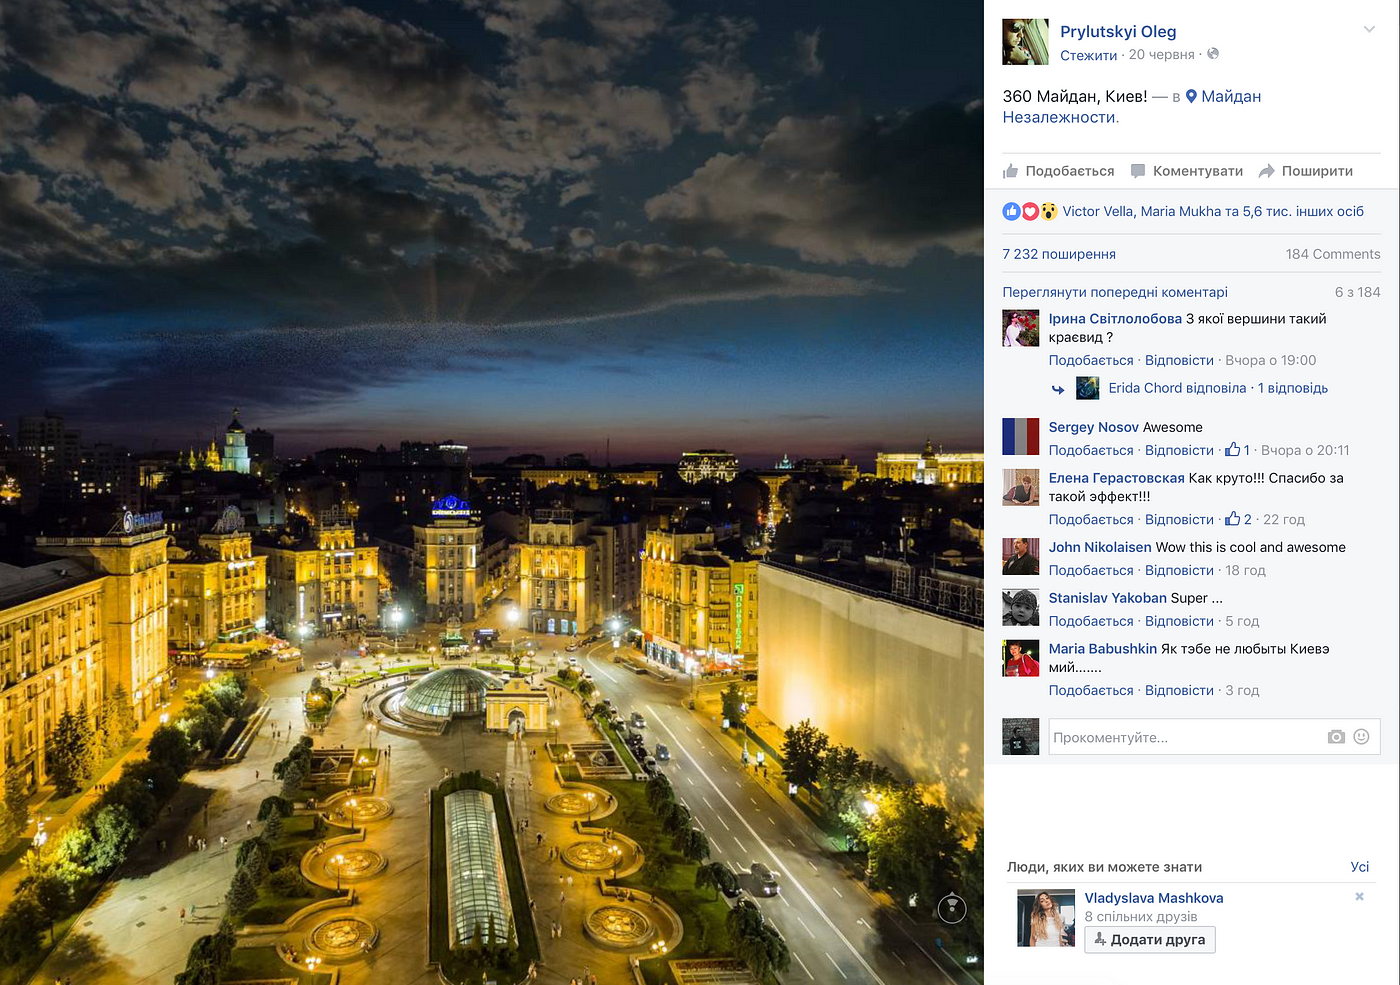The image size is (1400, 985).
Task: Click the location pin icon before Майдан
Action: coord(1191,96)
